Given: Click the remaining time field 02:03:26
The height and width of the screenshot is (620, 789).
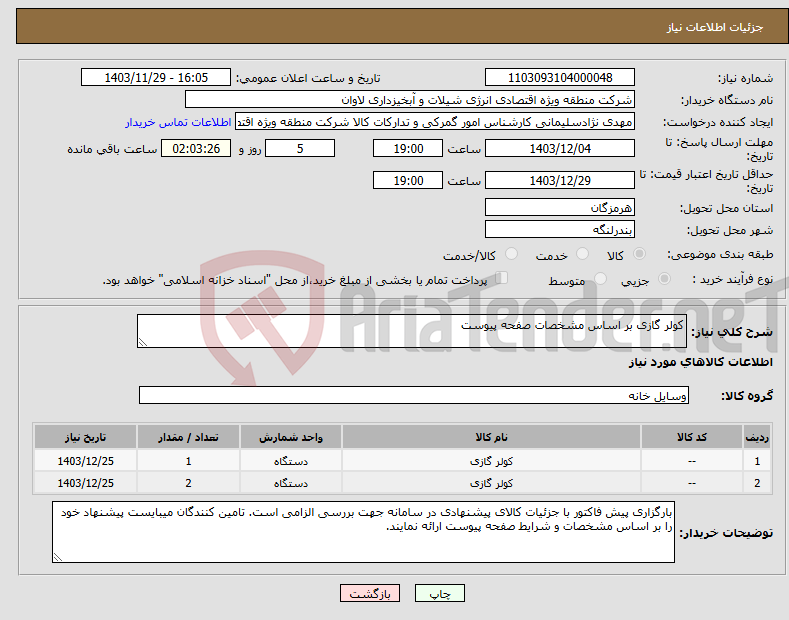Looking at the screenshot, I should (x=196, y=148).
